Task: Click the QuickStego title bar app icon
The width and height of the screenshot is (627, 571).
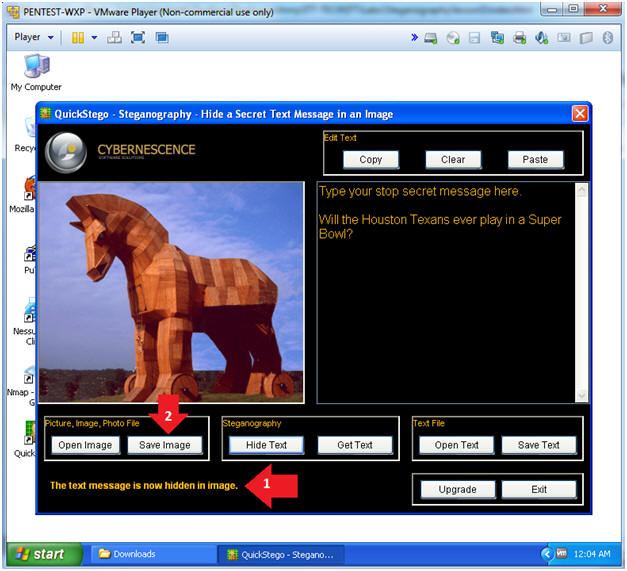Action: point(45,114)
